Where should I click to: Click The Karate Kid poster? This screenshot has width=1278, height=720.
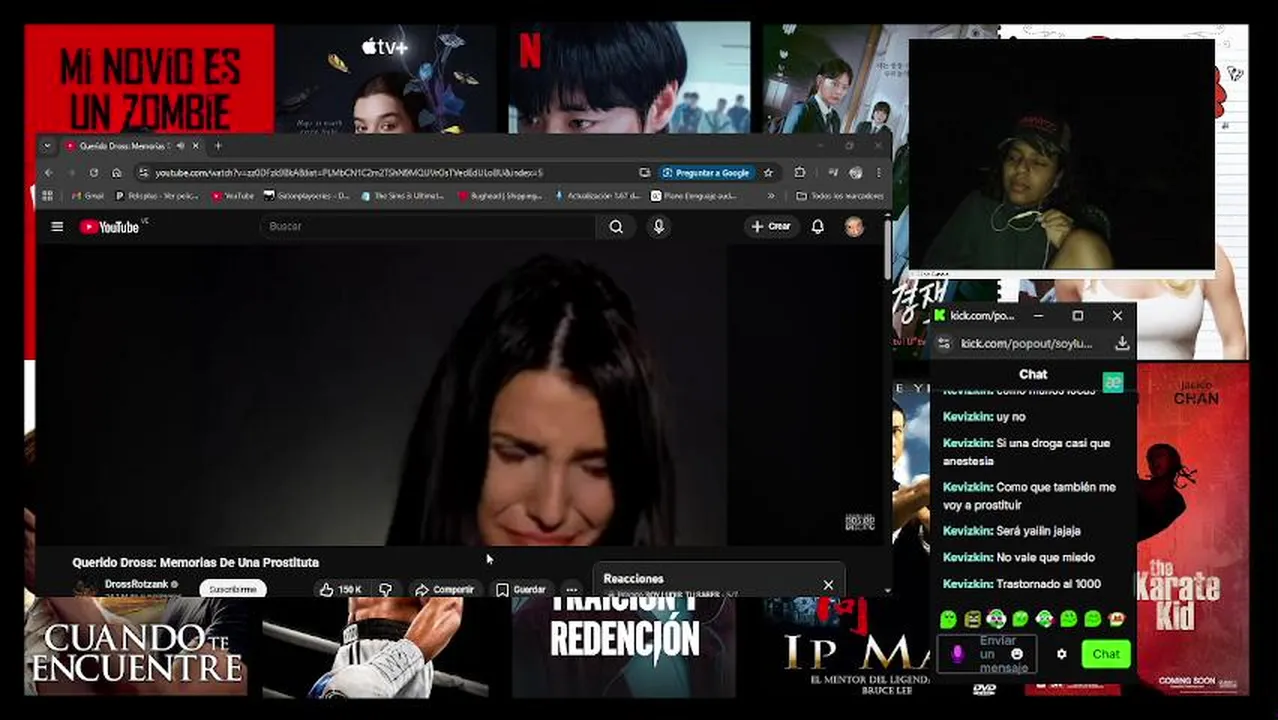(x=1193, y=528)
